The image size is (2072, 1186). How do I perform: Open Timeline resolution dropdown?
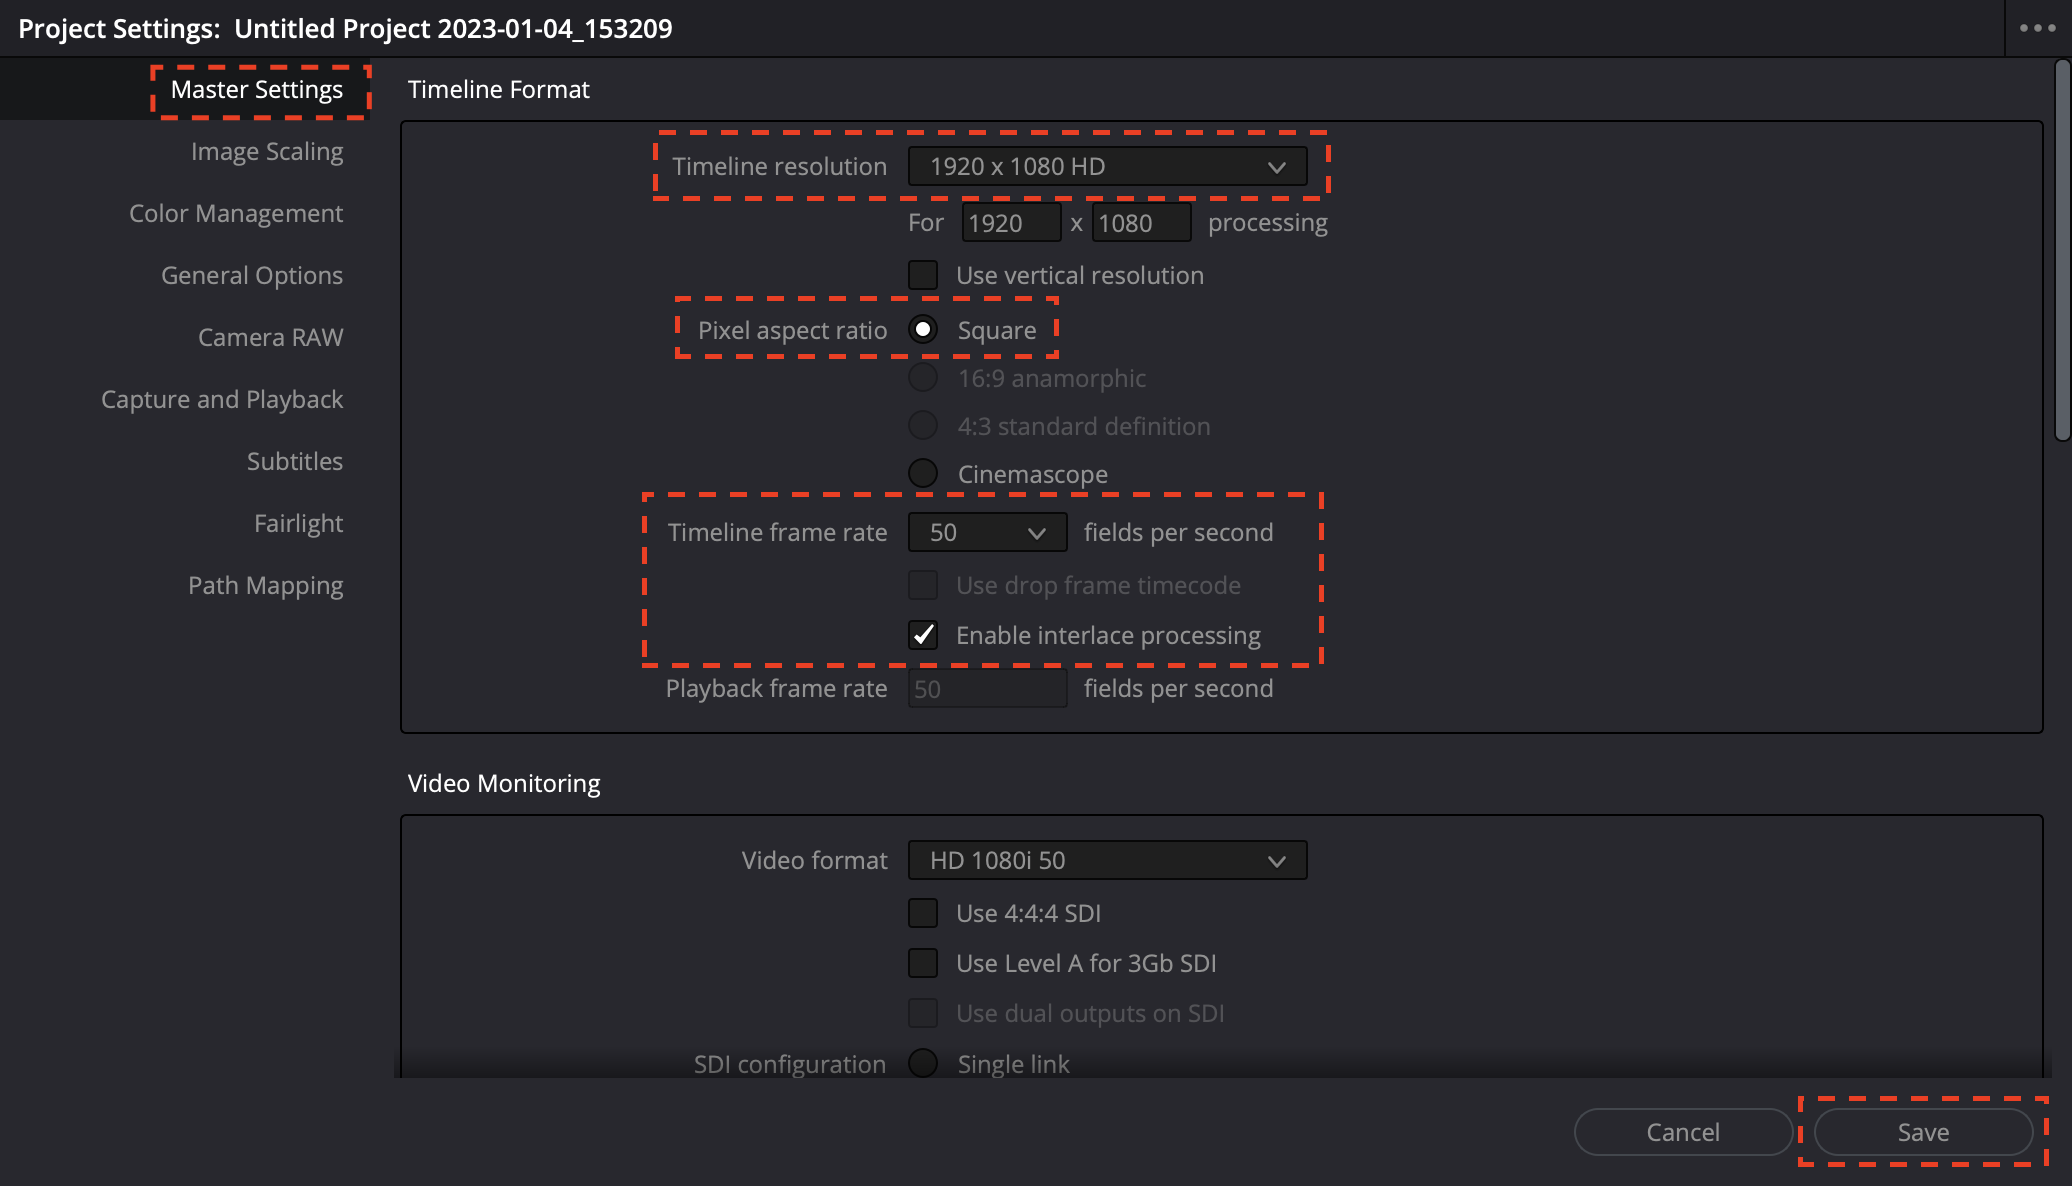pyautogui.click(x=1107, y=166)
